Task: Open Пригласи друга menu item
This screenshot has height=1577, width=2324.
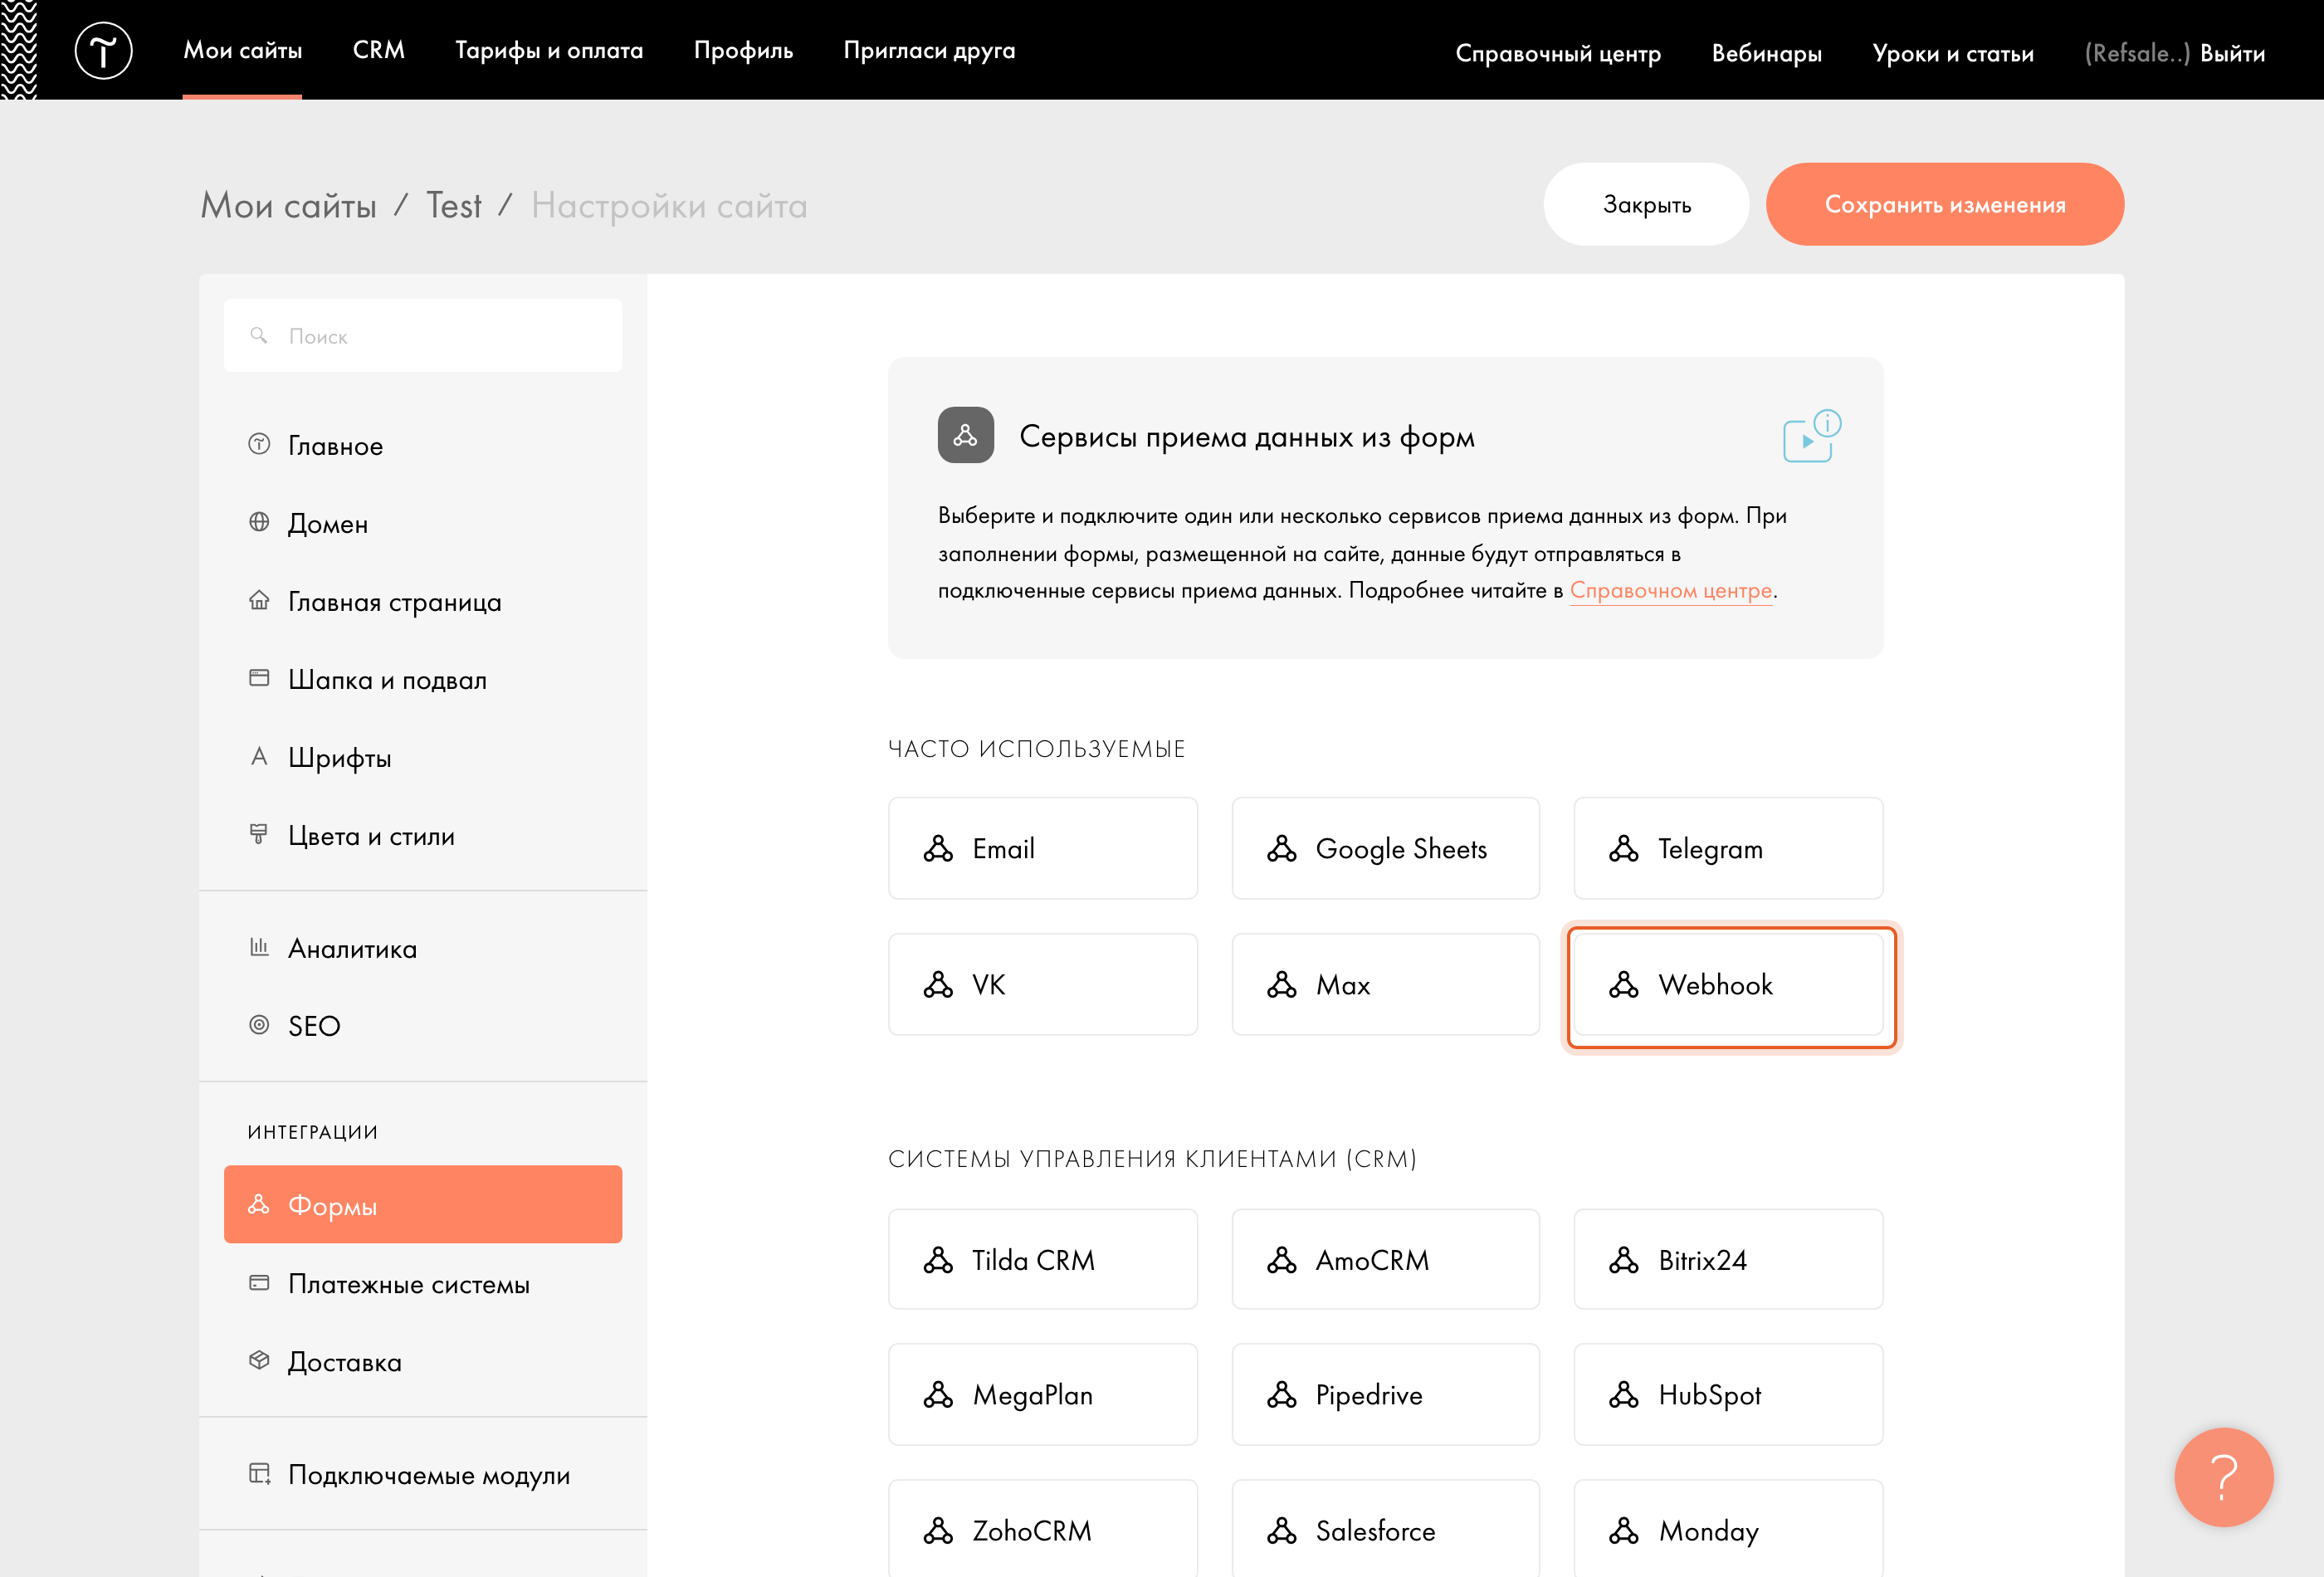Action: click(x=929, y=50)
